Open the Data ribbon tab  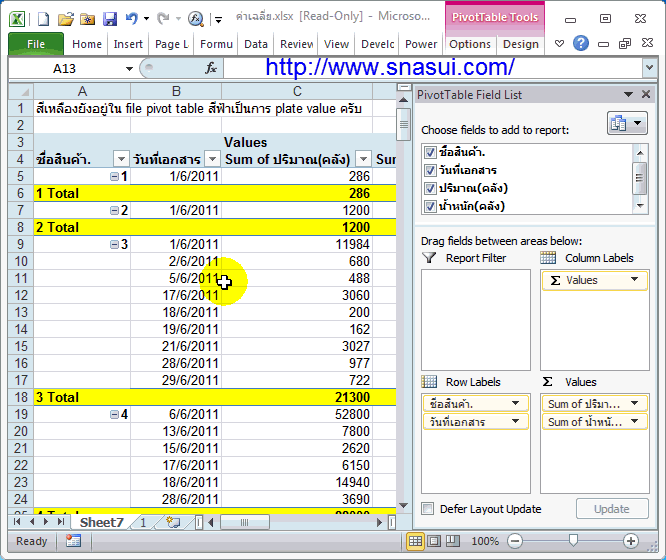[256, 44]
